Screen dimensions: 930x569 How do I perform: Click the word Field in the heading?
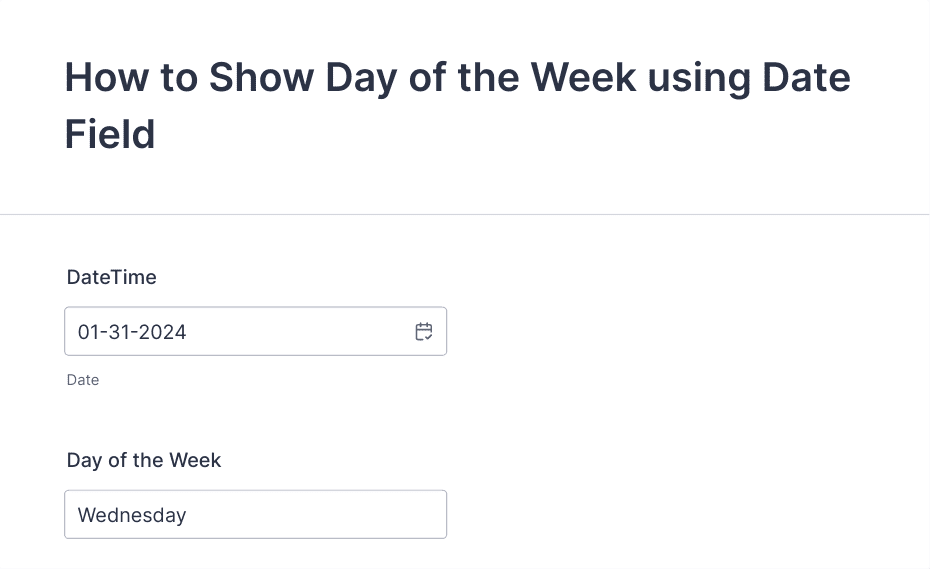point(110,134)
